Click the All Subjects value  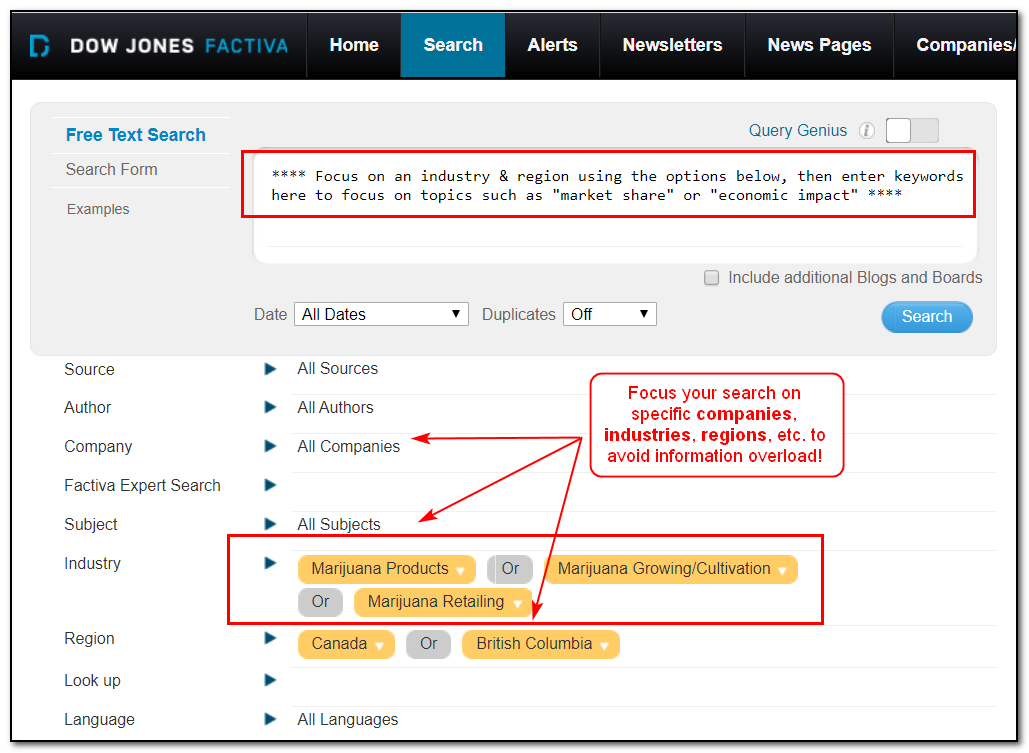(x=339, y=525)
